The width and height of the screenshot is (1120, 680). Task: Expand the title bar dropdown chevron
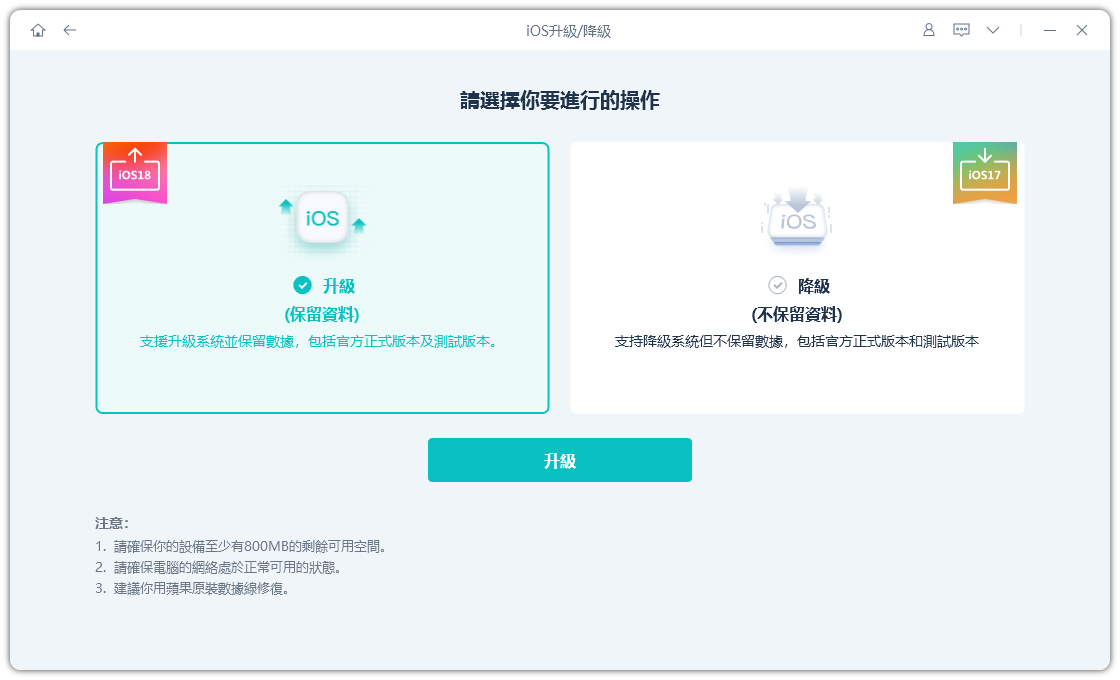(993, 30)
